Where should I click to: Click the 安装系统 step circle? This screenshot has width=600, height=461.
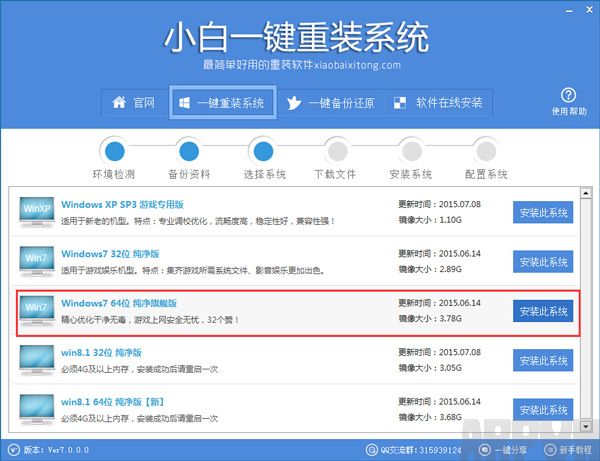(410, 151)
